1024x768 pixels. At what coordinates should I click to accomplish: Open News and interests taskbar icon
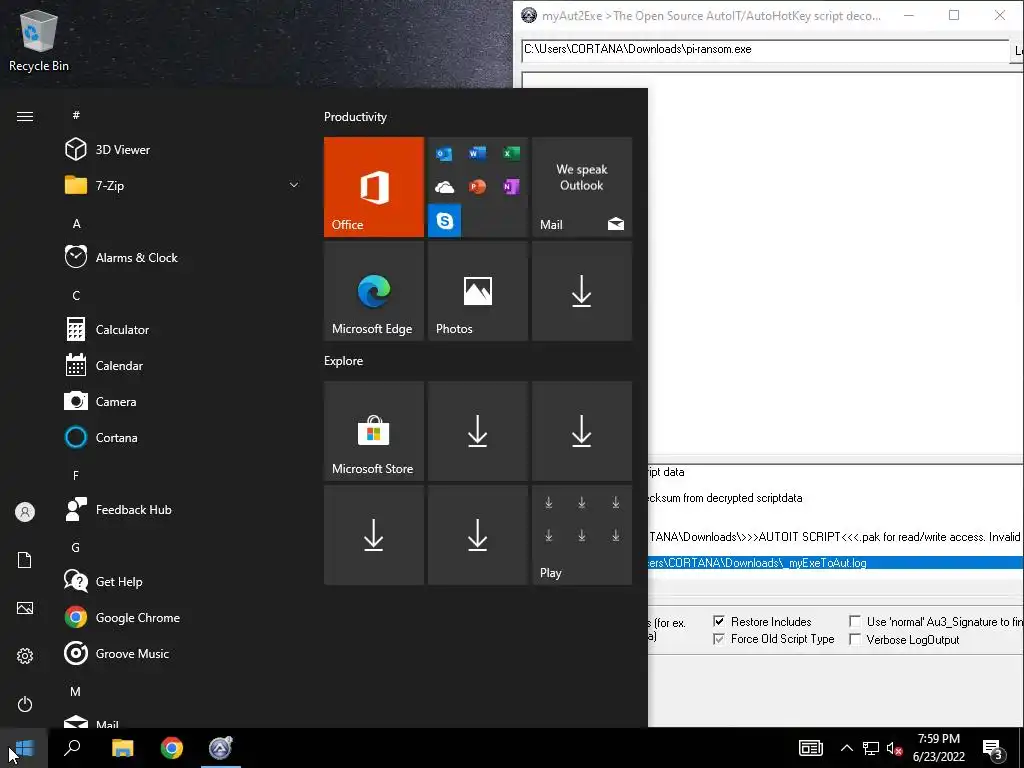(x=810, y=748)
